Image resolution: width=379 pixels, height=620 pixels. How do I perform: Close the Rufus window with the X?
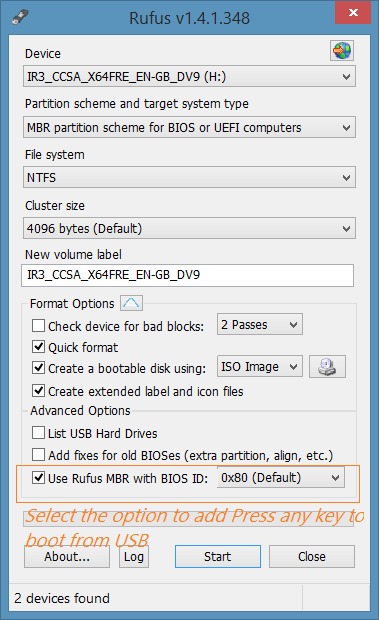coord(353,12)
